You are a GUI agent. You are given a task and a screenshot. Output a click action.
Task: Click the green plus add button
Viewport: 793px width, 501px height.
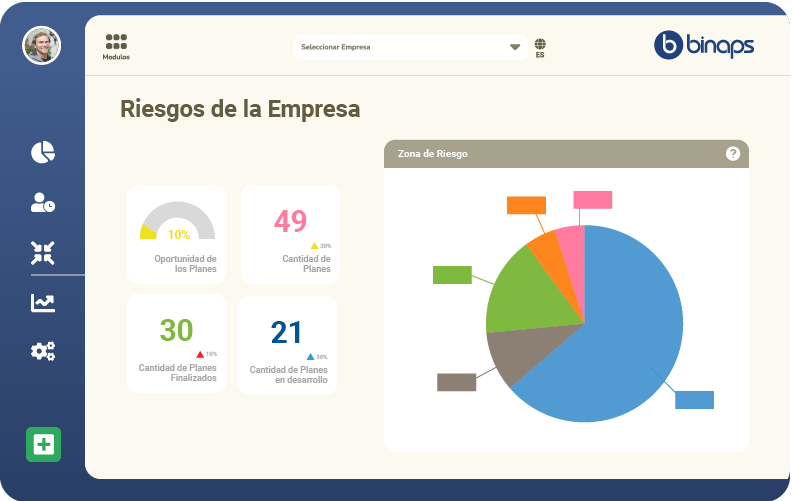coord(43,444)
